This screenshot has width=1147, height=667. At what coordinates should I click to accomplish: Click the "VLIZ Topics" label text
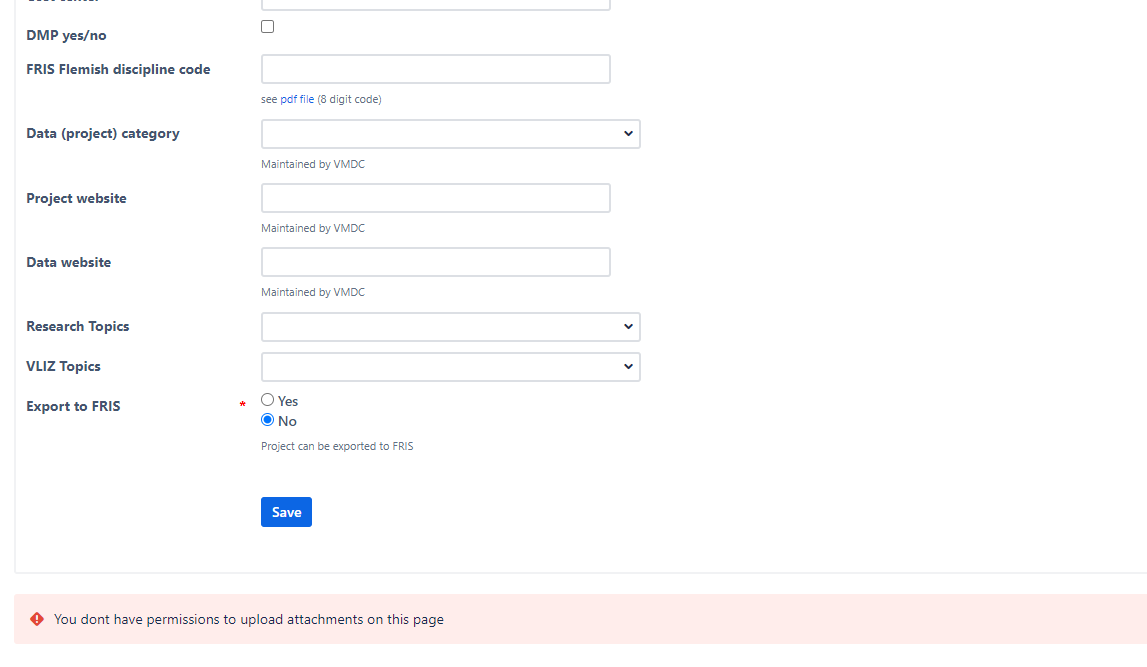click(x=64, y=366)
